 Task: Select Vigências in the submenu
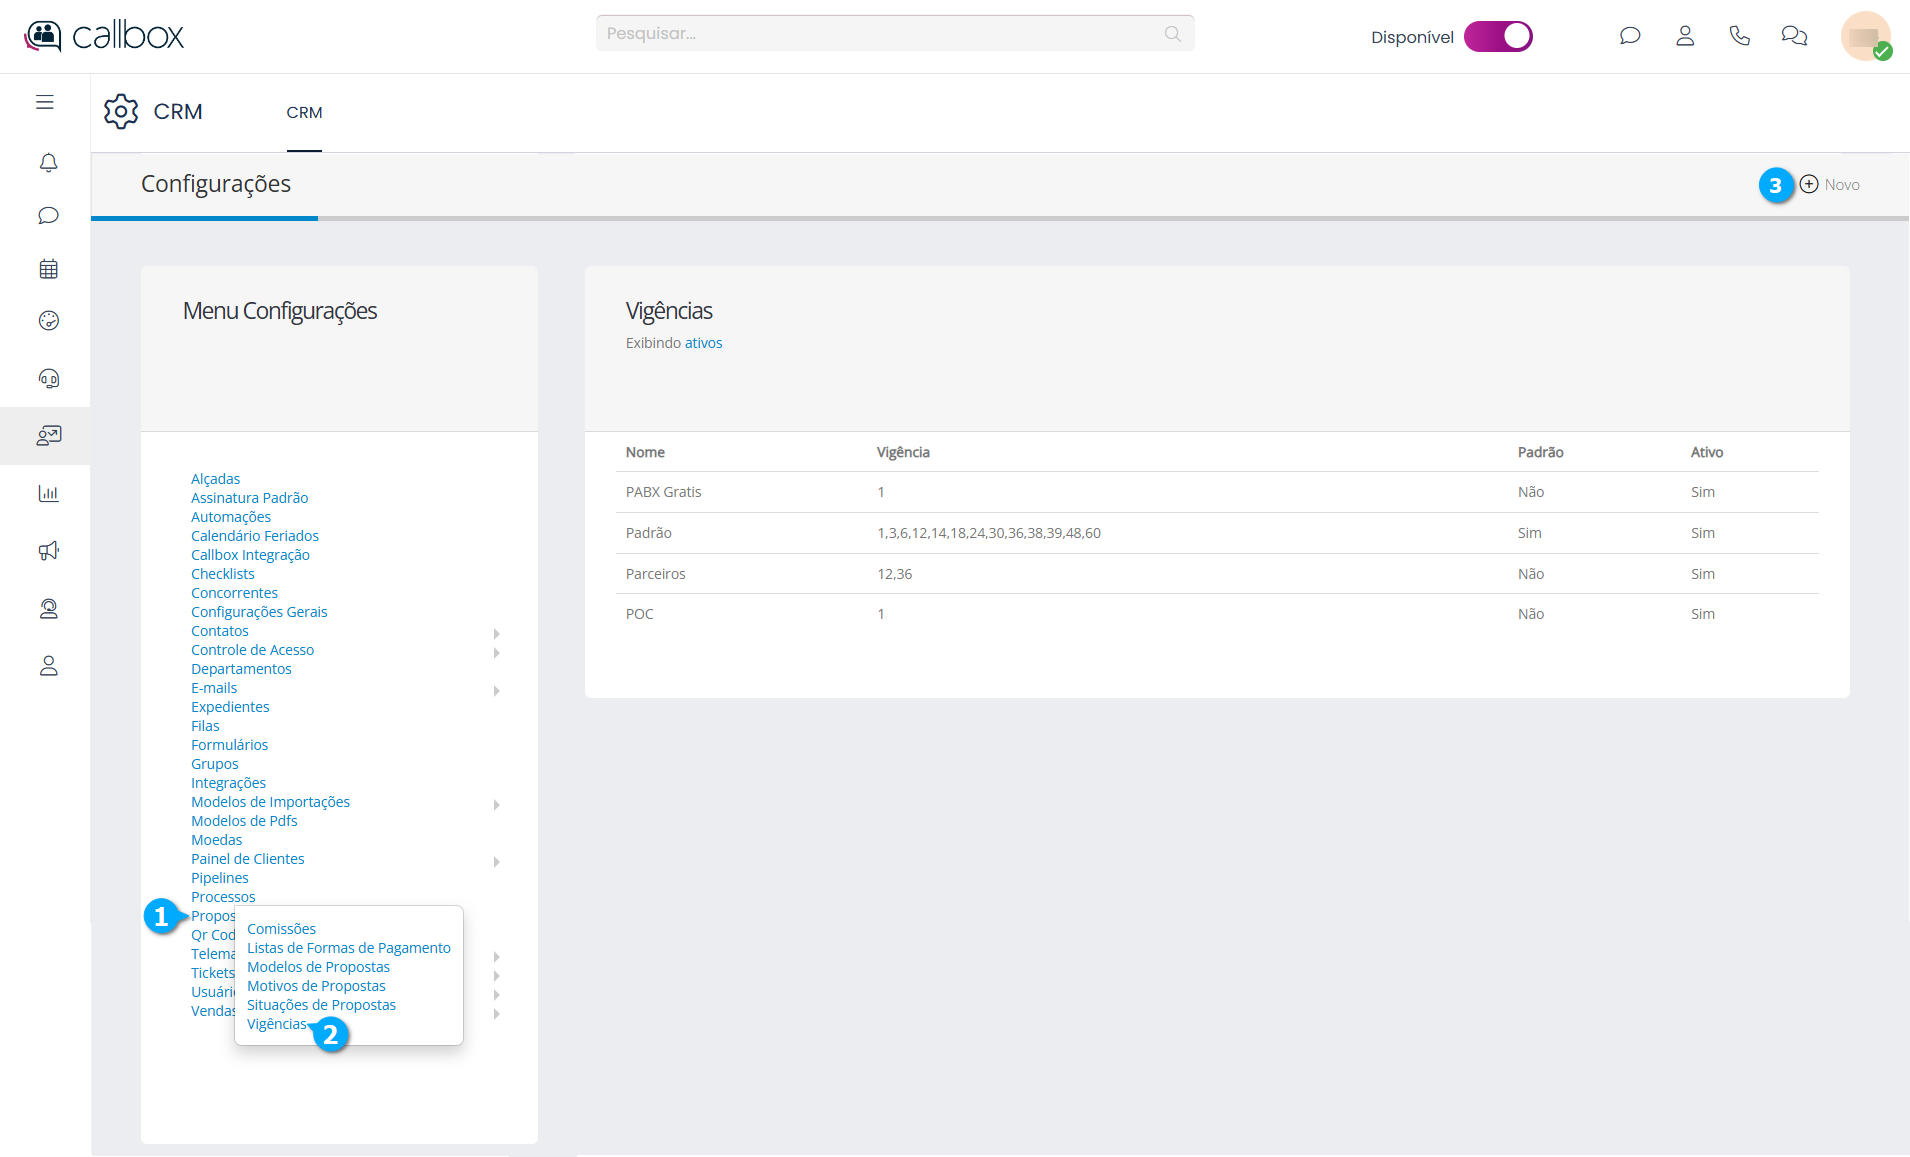click(x=277, y=1024)
